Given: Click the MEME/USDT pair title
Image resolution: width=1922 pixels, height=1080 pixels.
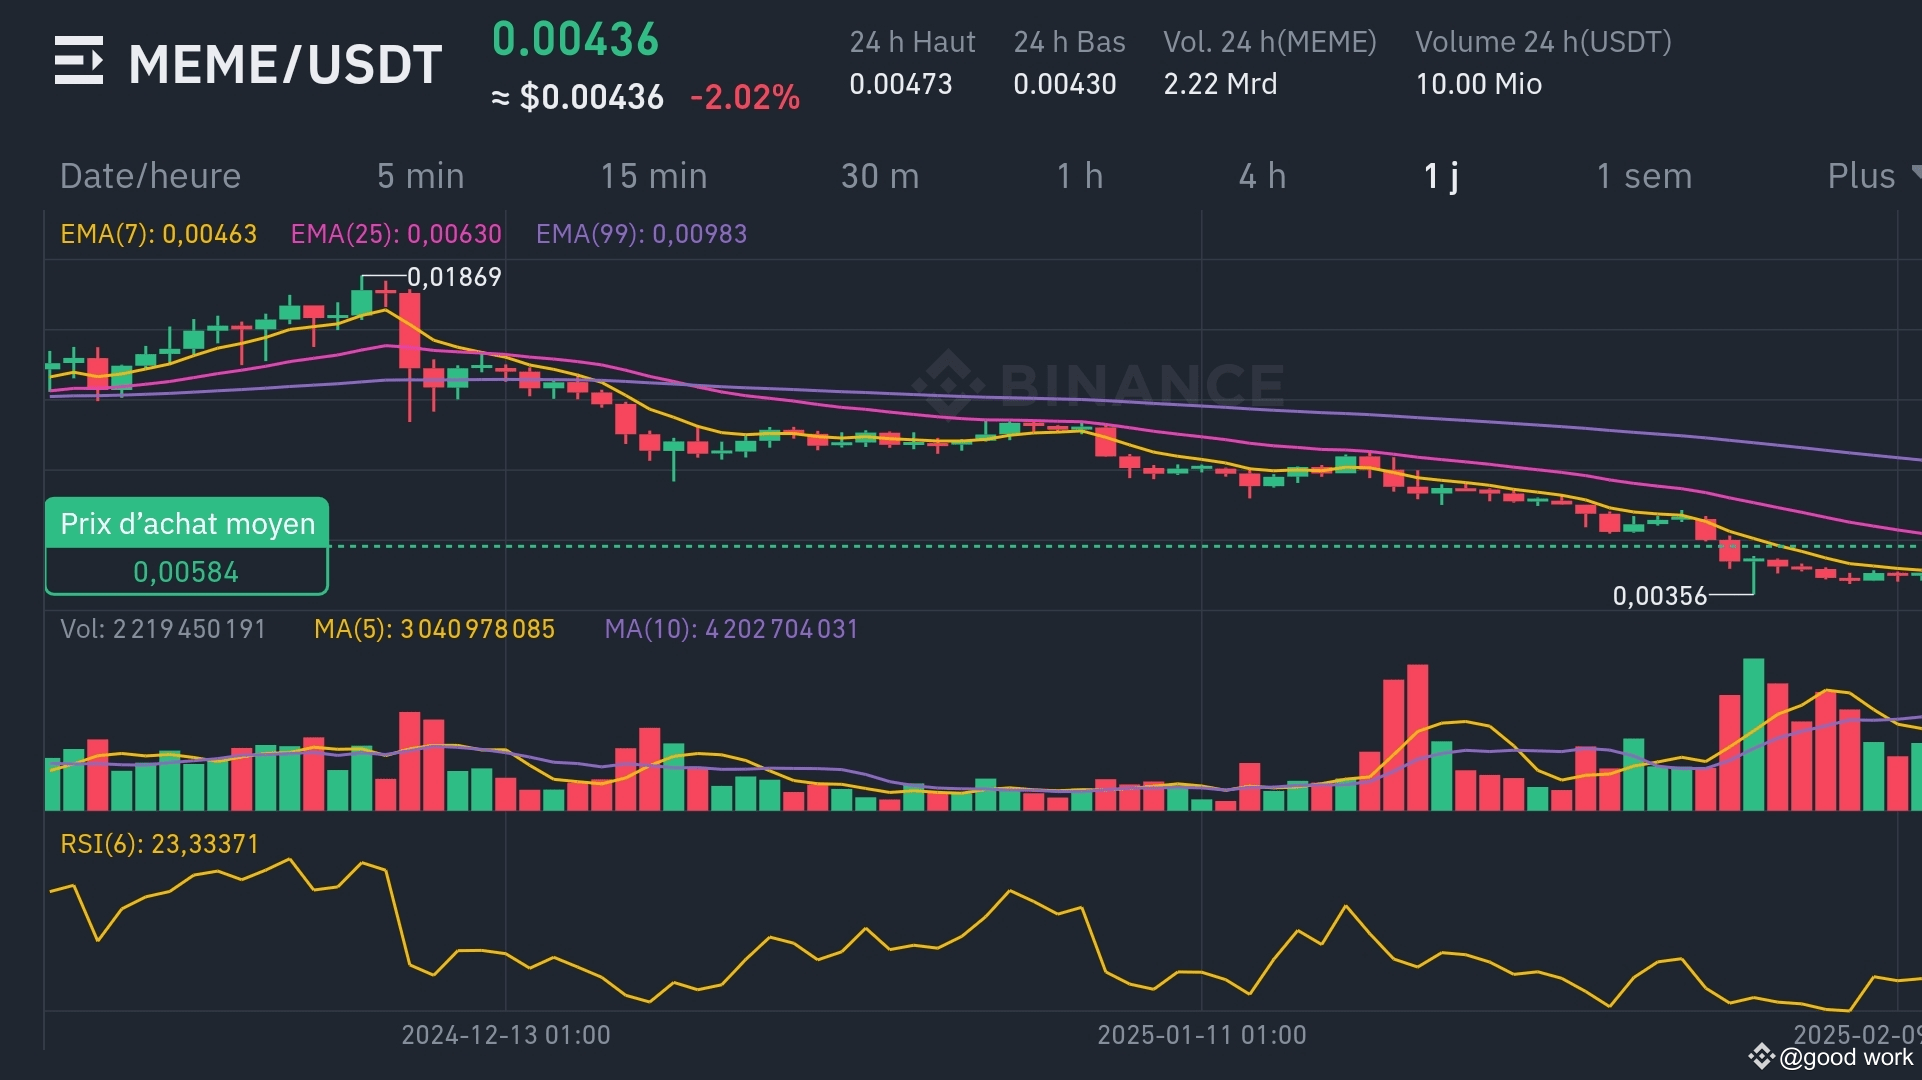Looking at the screenshot, I should [285, 64].
